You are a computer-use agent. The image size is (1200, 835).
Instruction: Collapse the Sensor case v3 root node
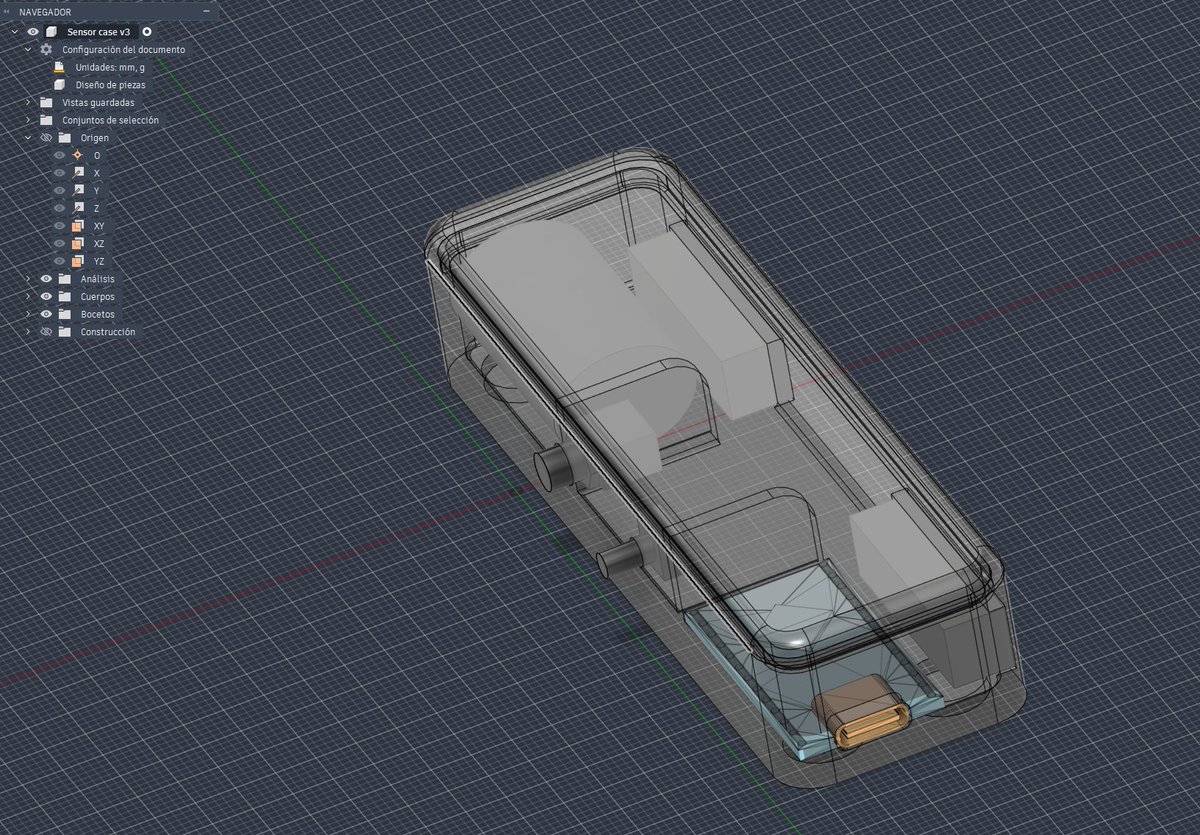(14, 32)
